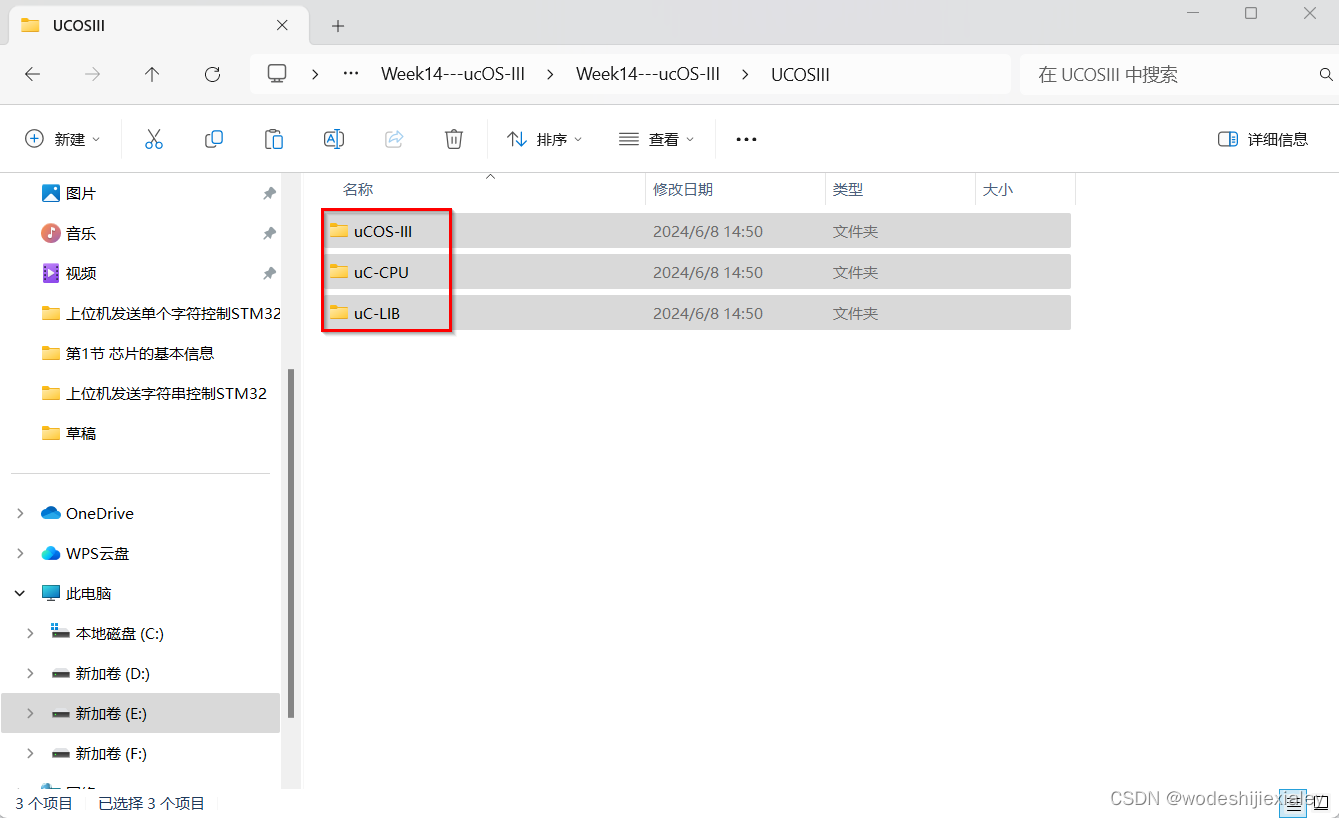Viewport: 1339px width, 818px height.
Task: Click UCOSIII breadcrumb in address bar
Action: [800, 74]
